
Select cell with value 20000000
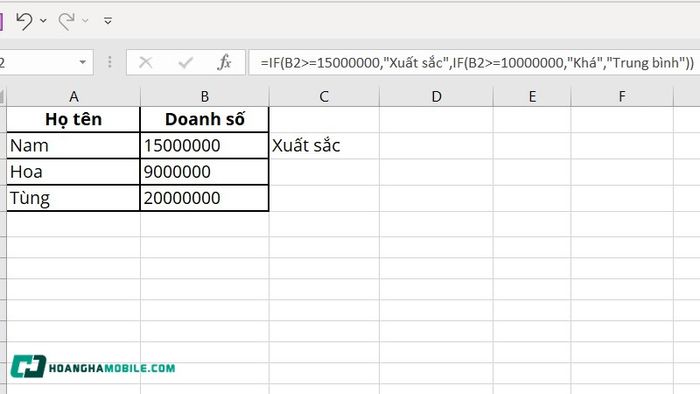[x=204, y=198]
